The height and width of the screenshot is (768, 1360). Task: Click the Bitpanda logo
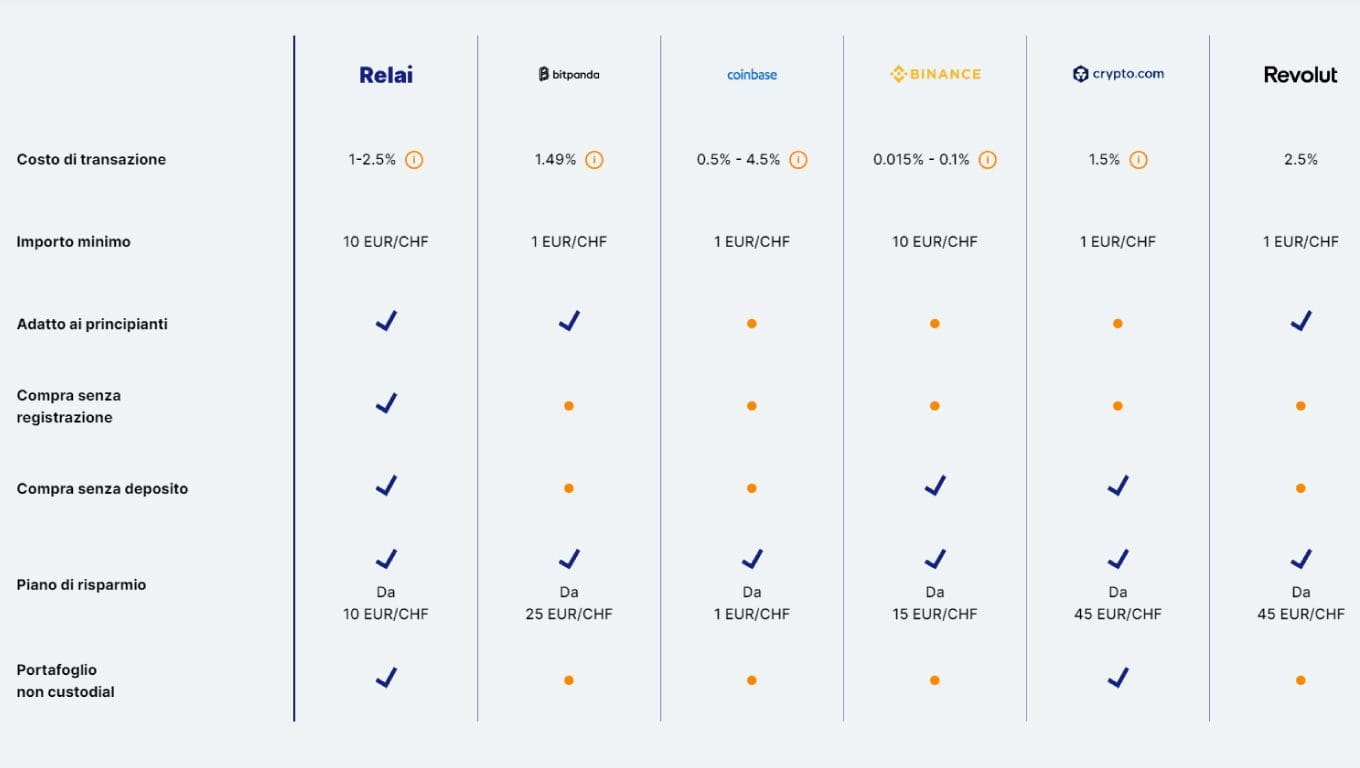pos(569,74)
